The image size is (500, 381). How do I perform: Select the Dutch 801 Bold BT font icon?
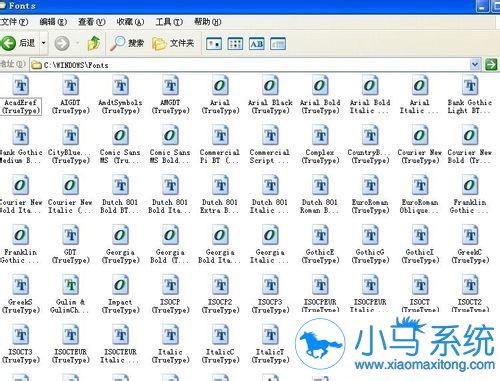[x=121, y=185]
